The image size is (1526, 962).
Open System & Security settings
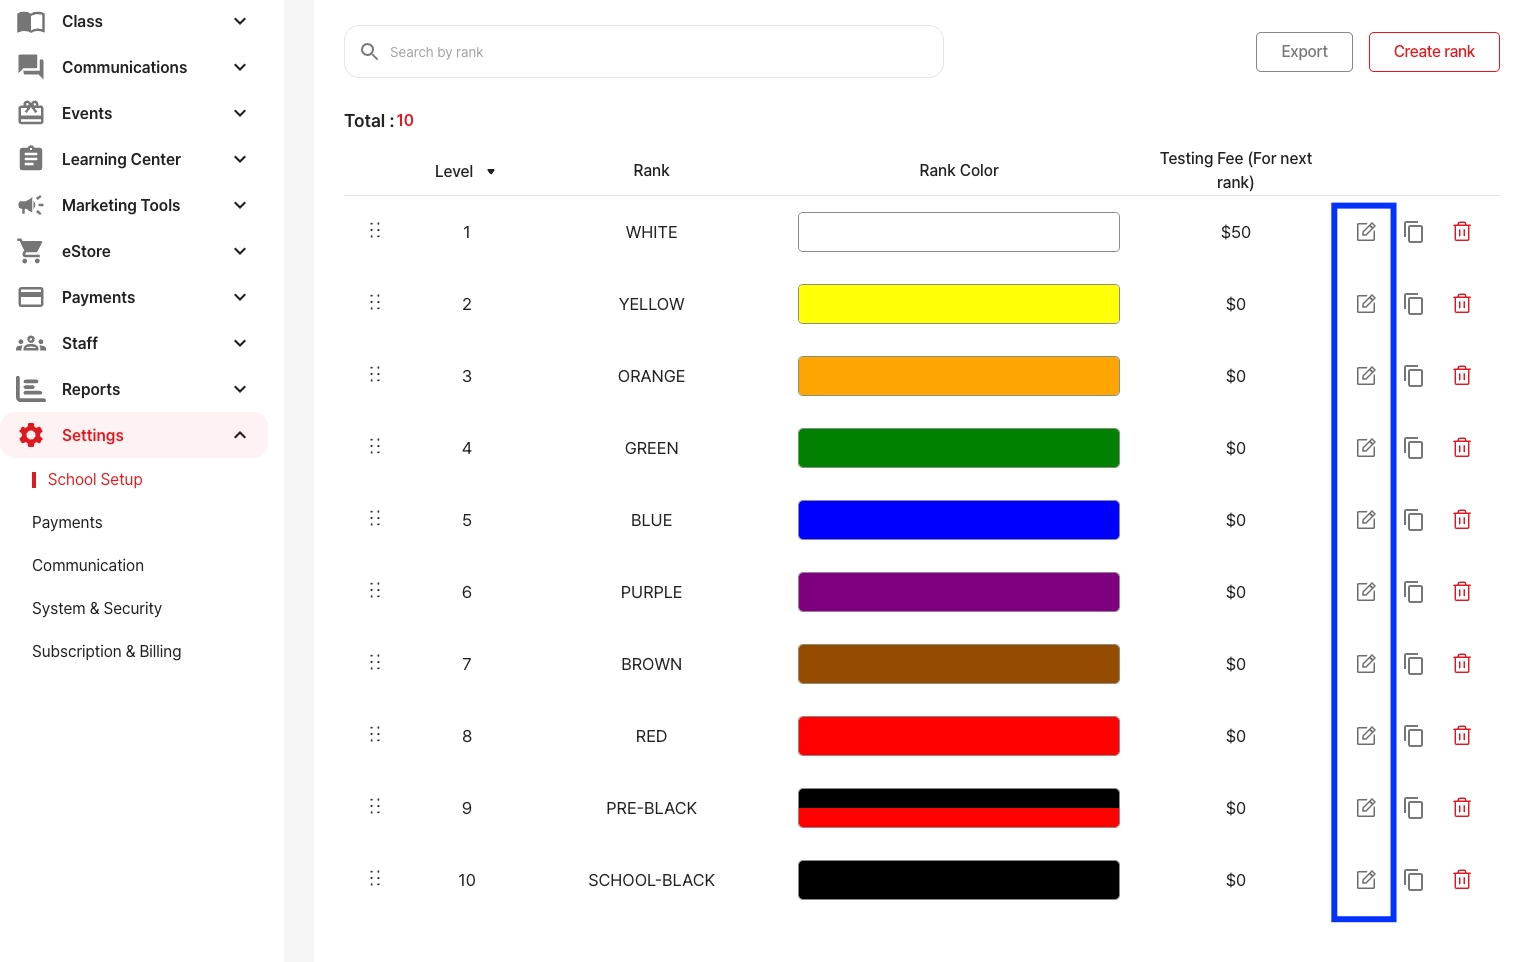pyautogui.click(x=97, y=608)
